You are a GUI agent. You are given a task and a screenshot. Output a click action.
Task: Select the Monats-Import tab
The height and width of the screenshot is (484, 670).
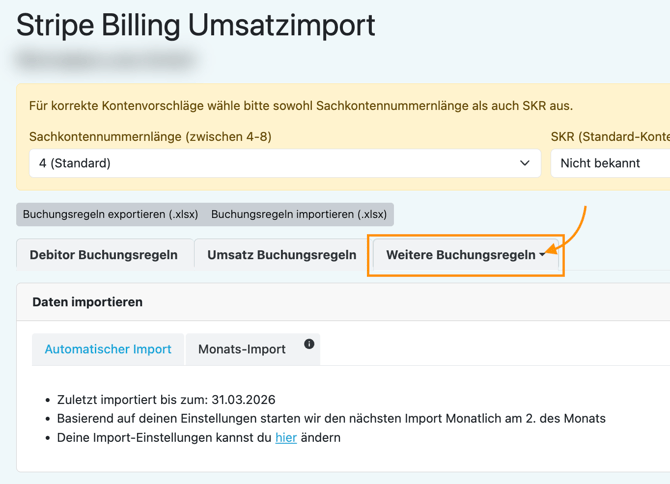242,349
